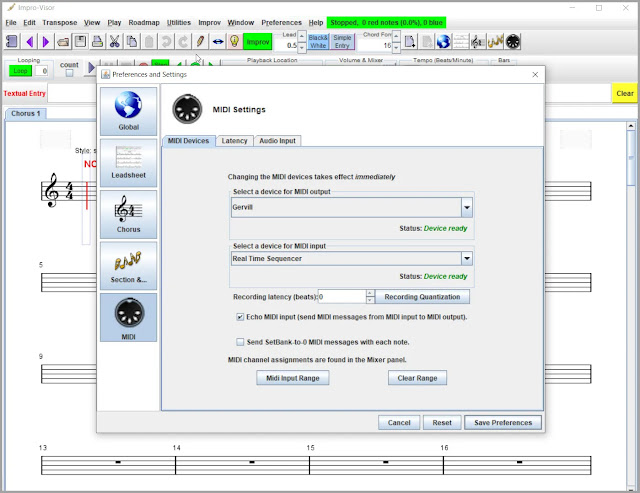Image resolution: width=640 pixels, height=493 pixels.
Task: Select the MIDI Devices tab
Action: pos(189,141)
